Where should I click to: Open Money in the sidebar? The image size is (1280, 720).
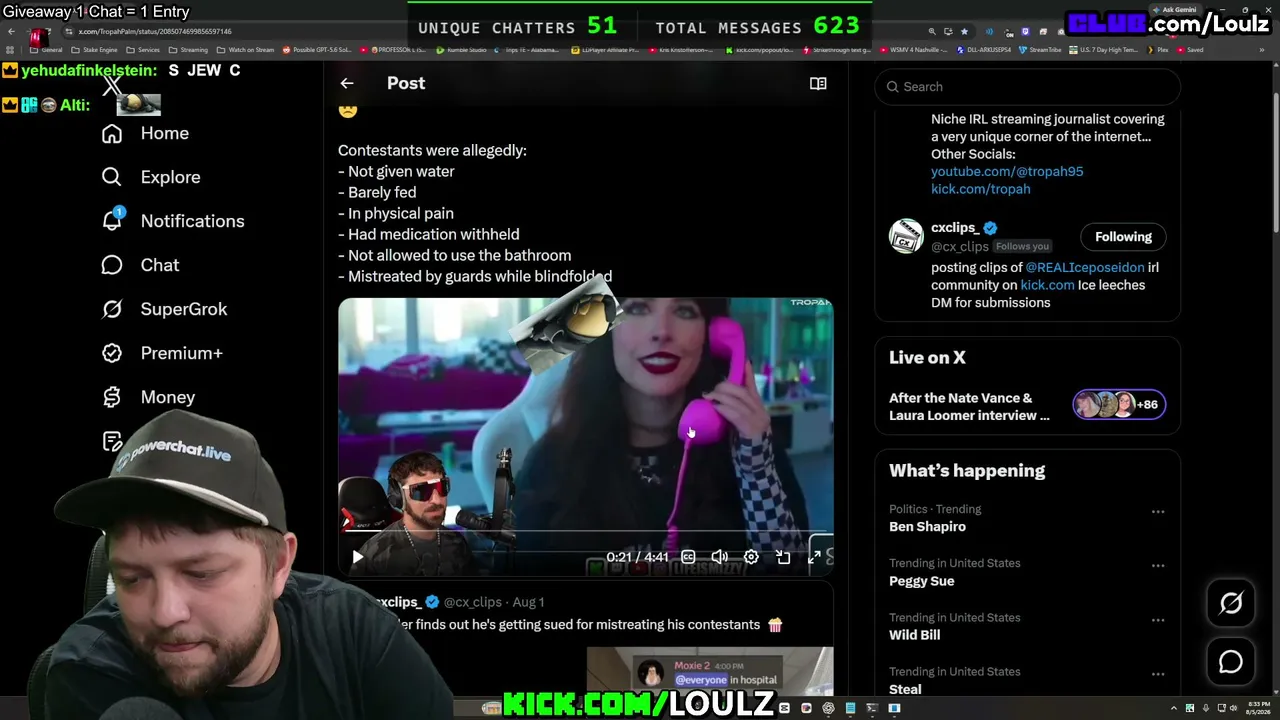click(x=149, y=397)
